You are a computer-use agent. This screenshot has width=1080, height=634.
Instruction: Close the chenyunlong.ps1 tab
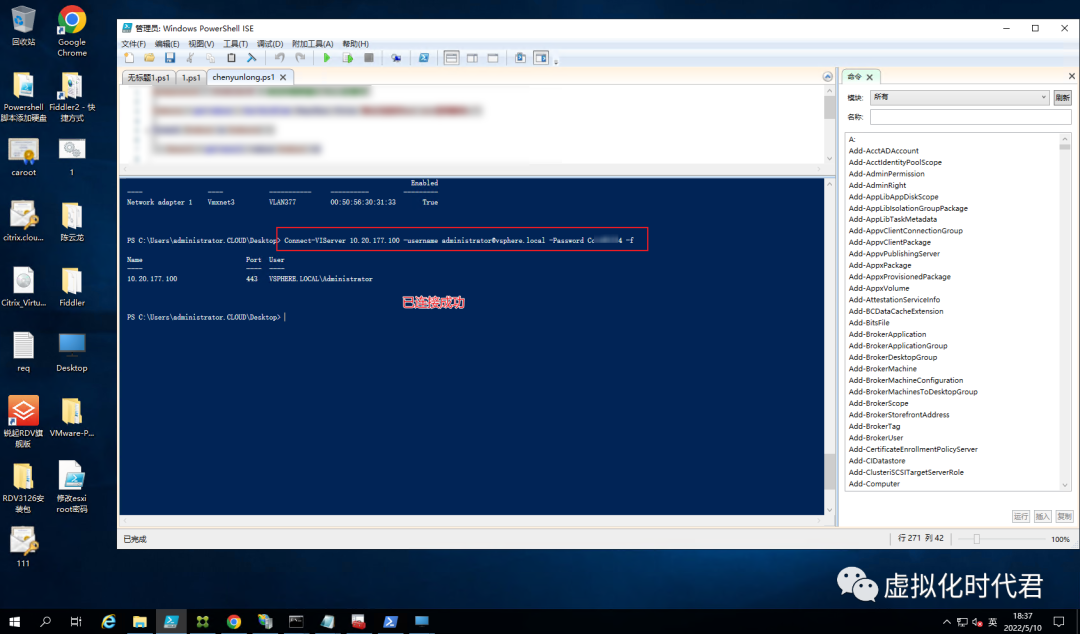283,77
